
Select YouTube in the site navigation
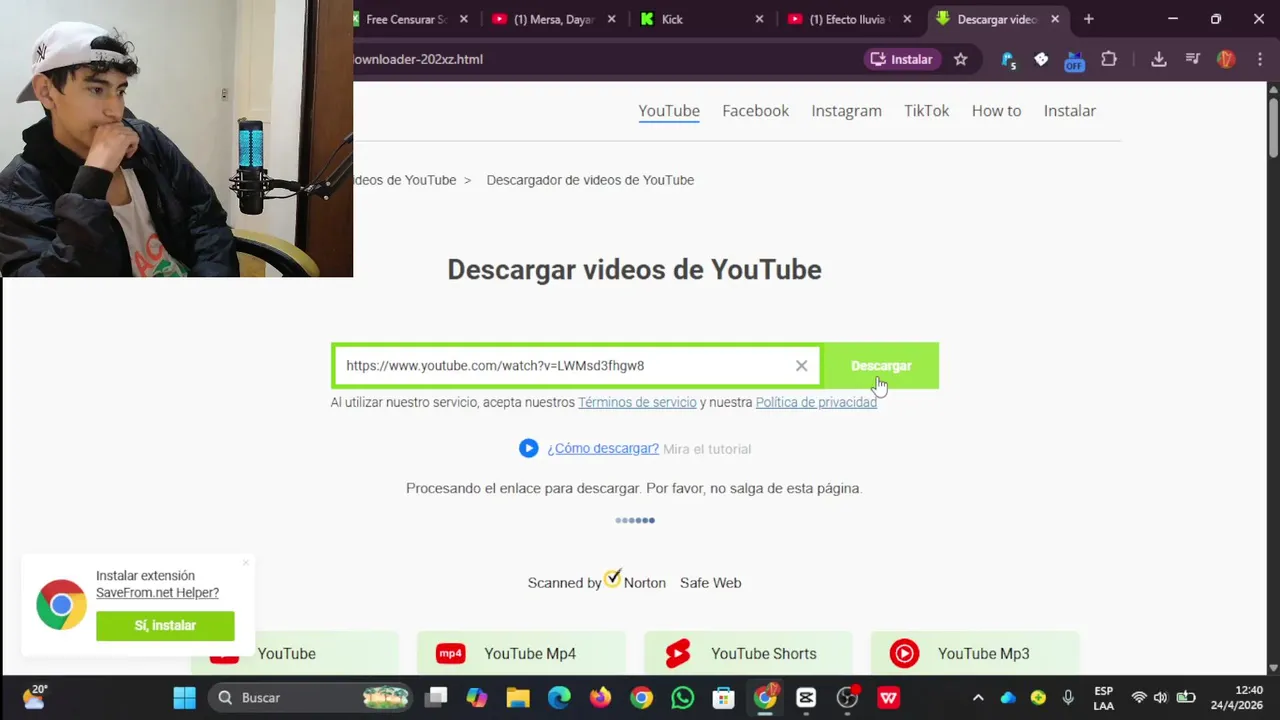[669, 111]
